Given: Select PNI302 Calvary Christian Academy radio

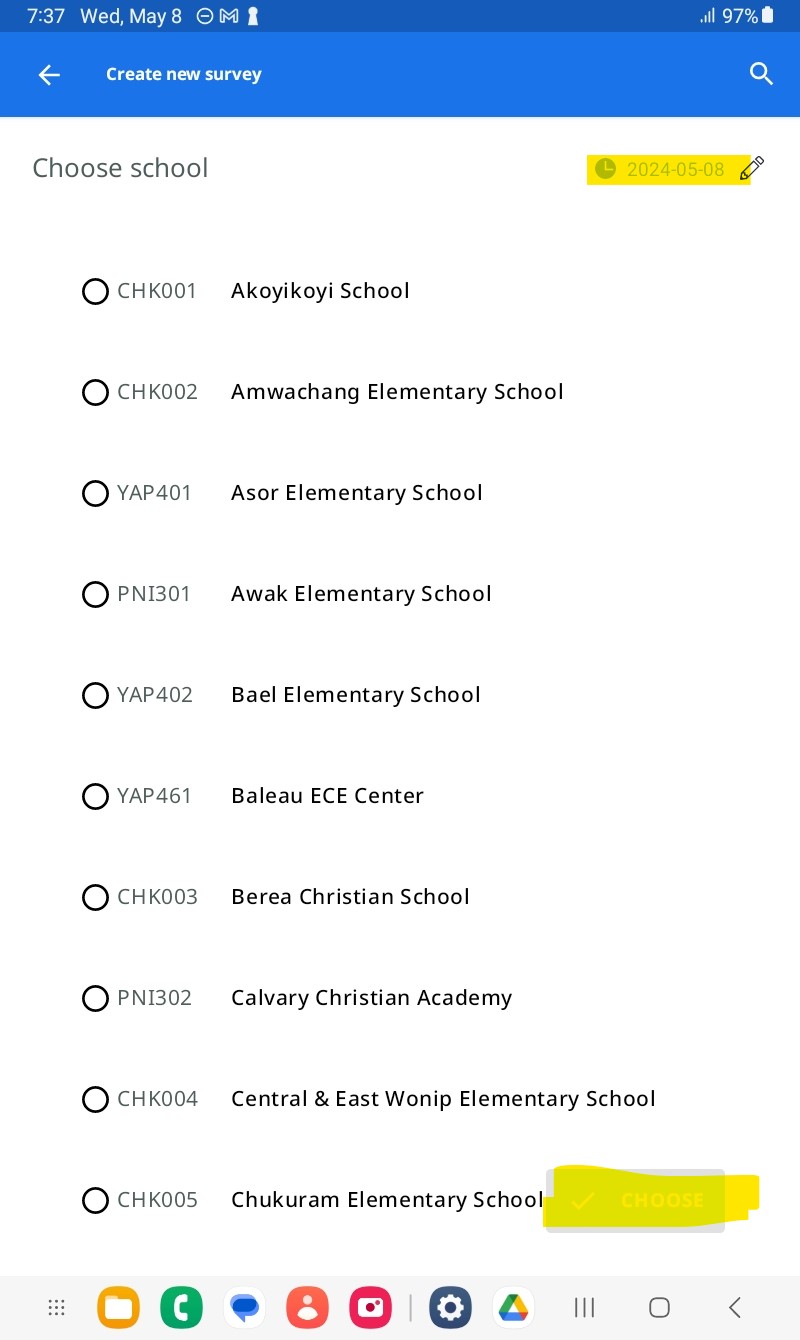Looking at the screenshot, I should (95, 999).
